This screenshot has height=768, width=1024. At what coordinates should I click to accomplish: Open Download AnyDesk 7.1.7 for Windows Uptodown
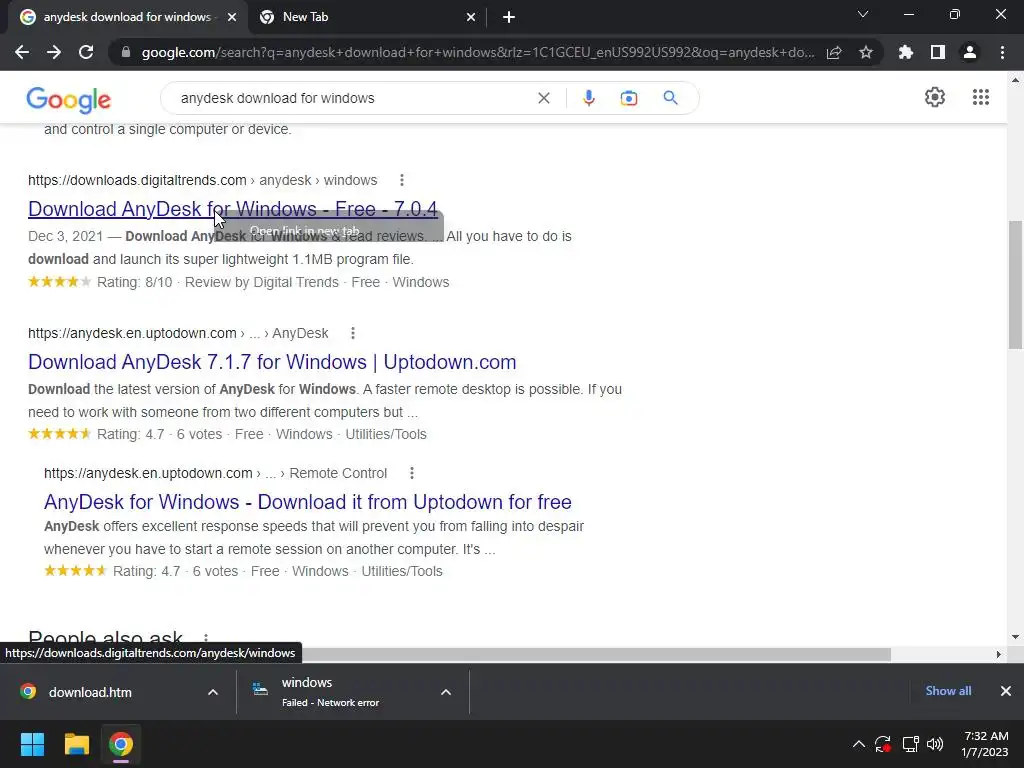click(272, 362)
